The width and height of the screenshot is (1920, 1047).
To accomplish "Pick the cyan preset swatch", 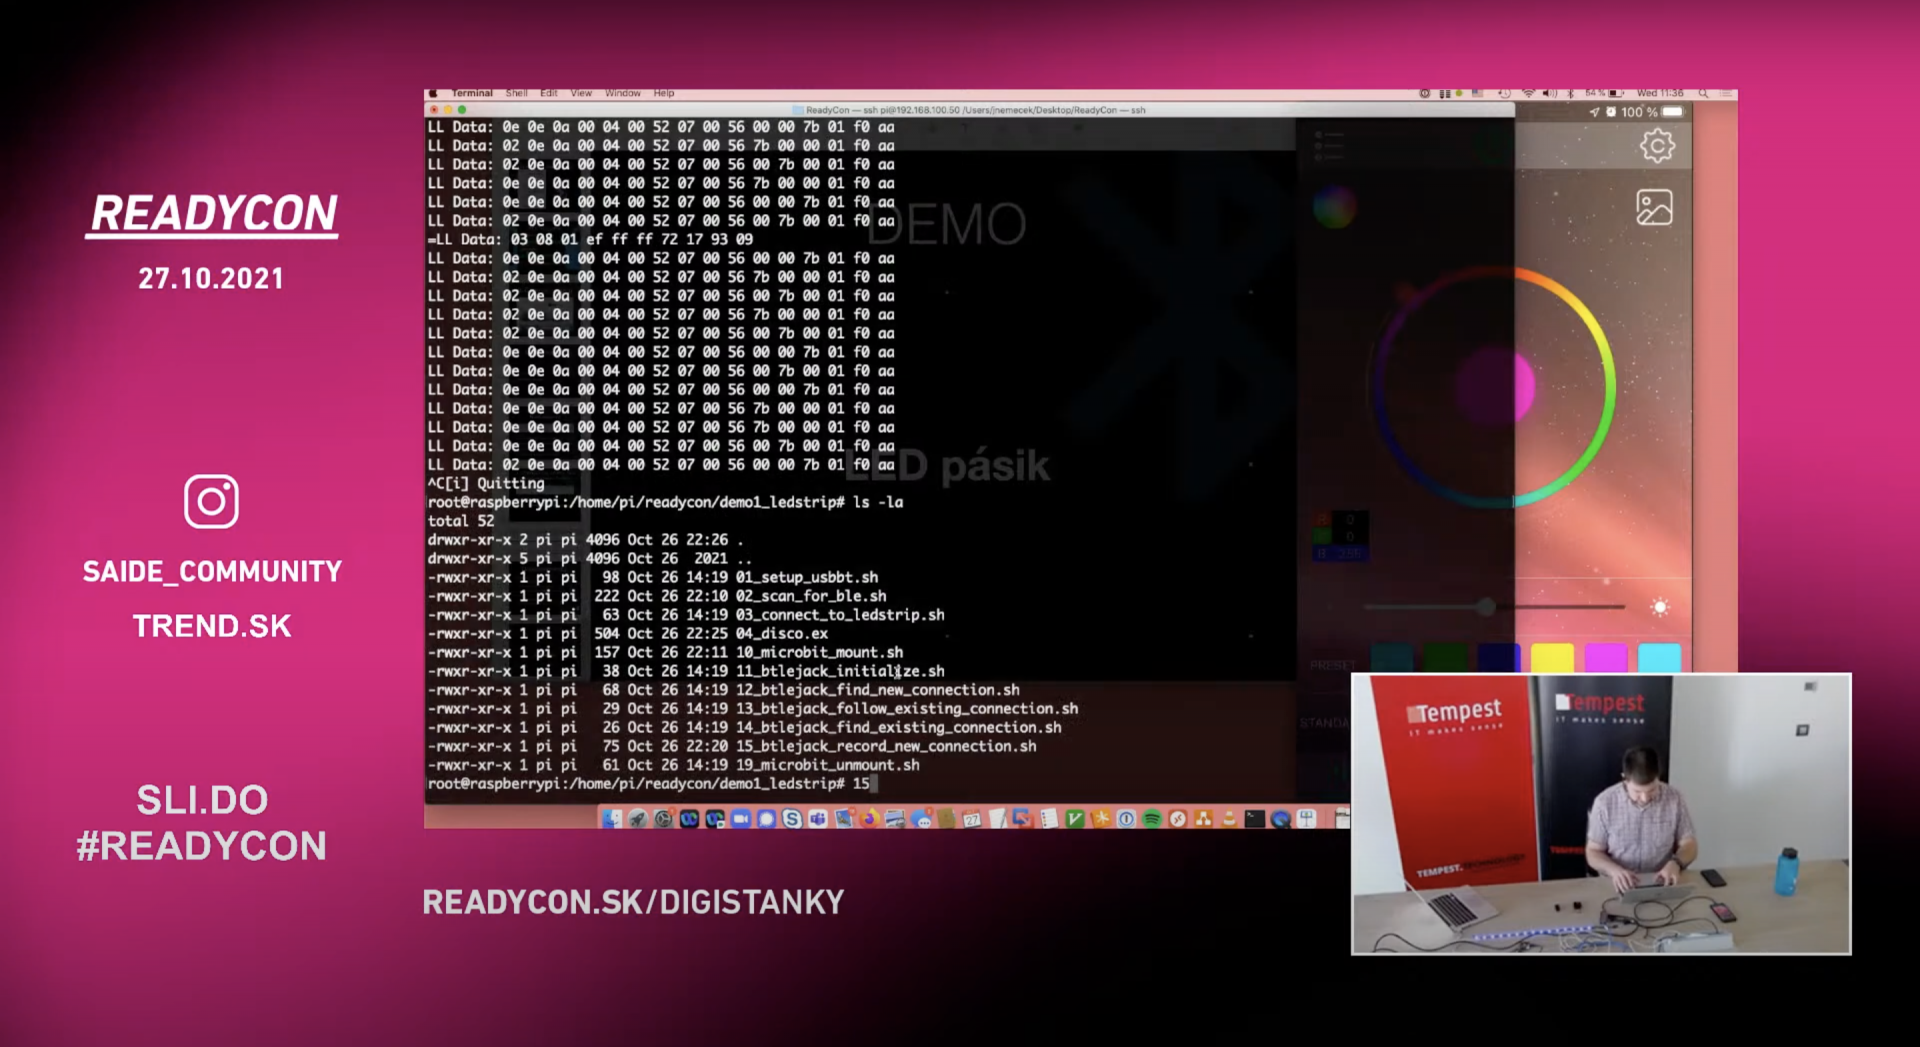I will click(x=1660, y=658).
